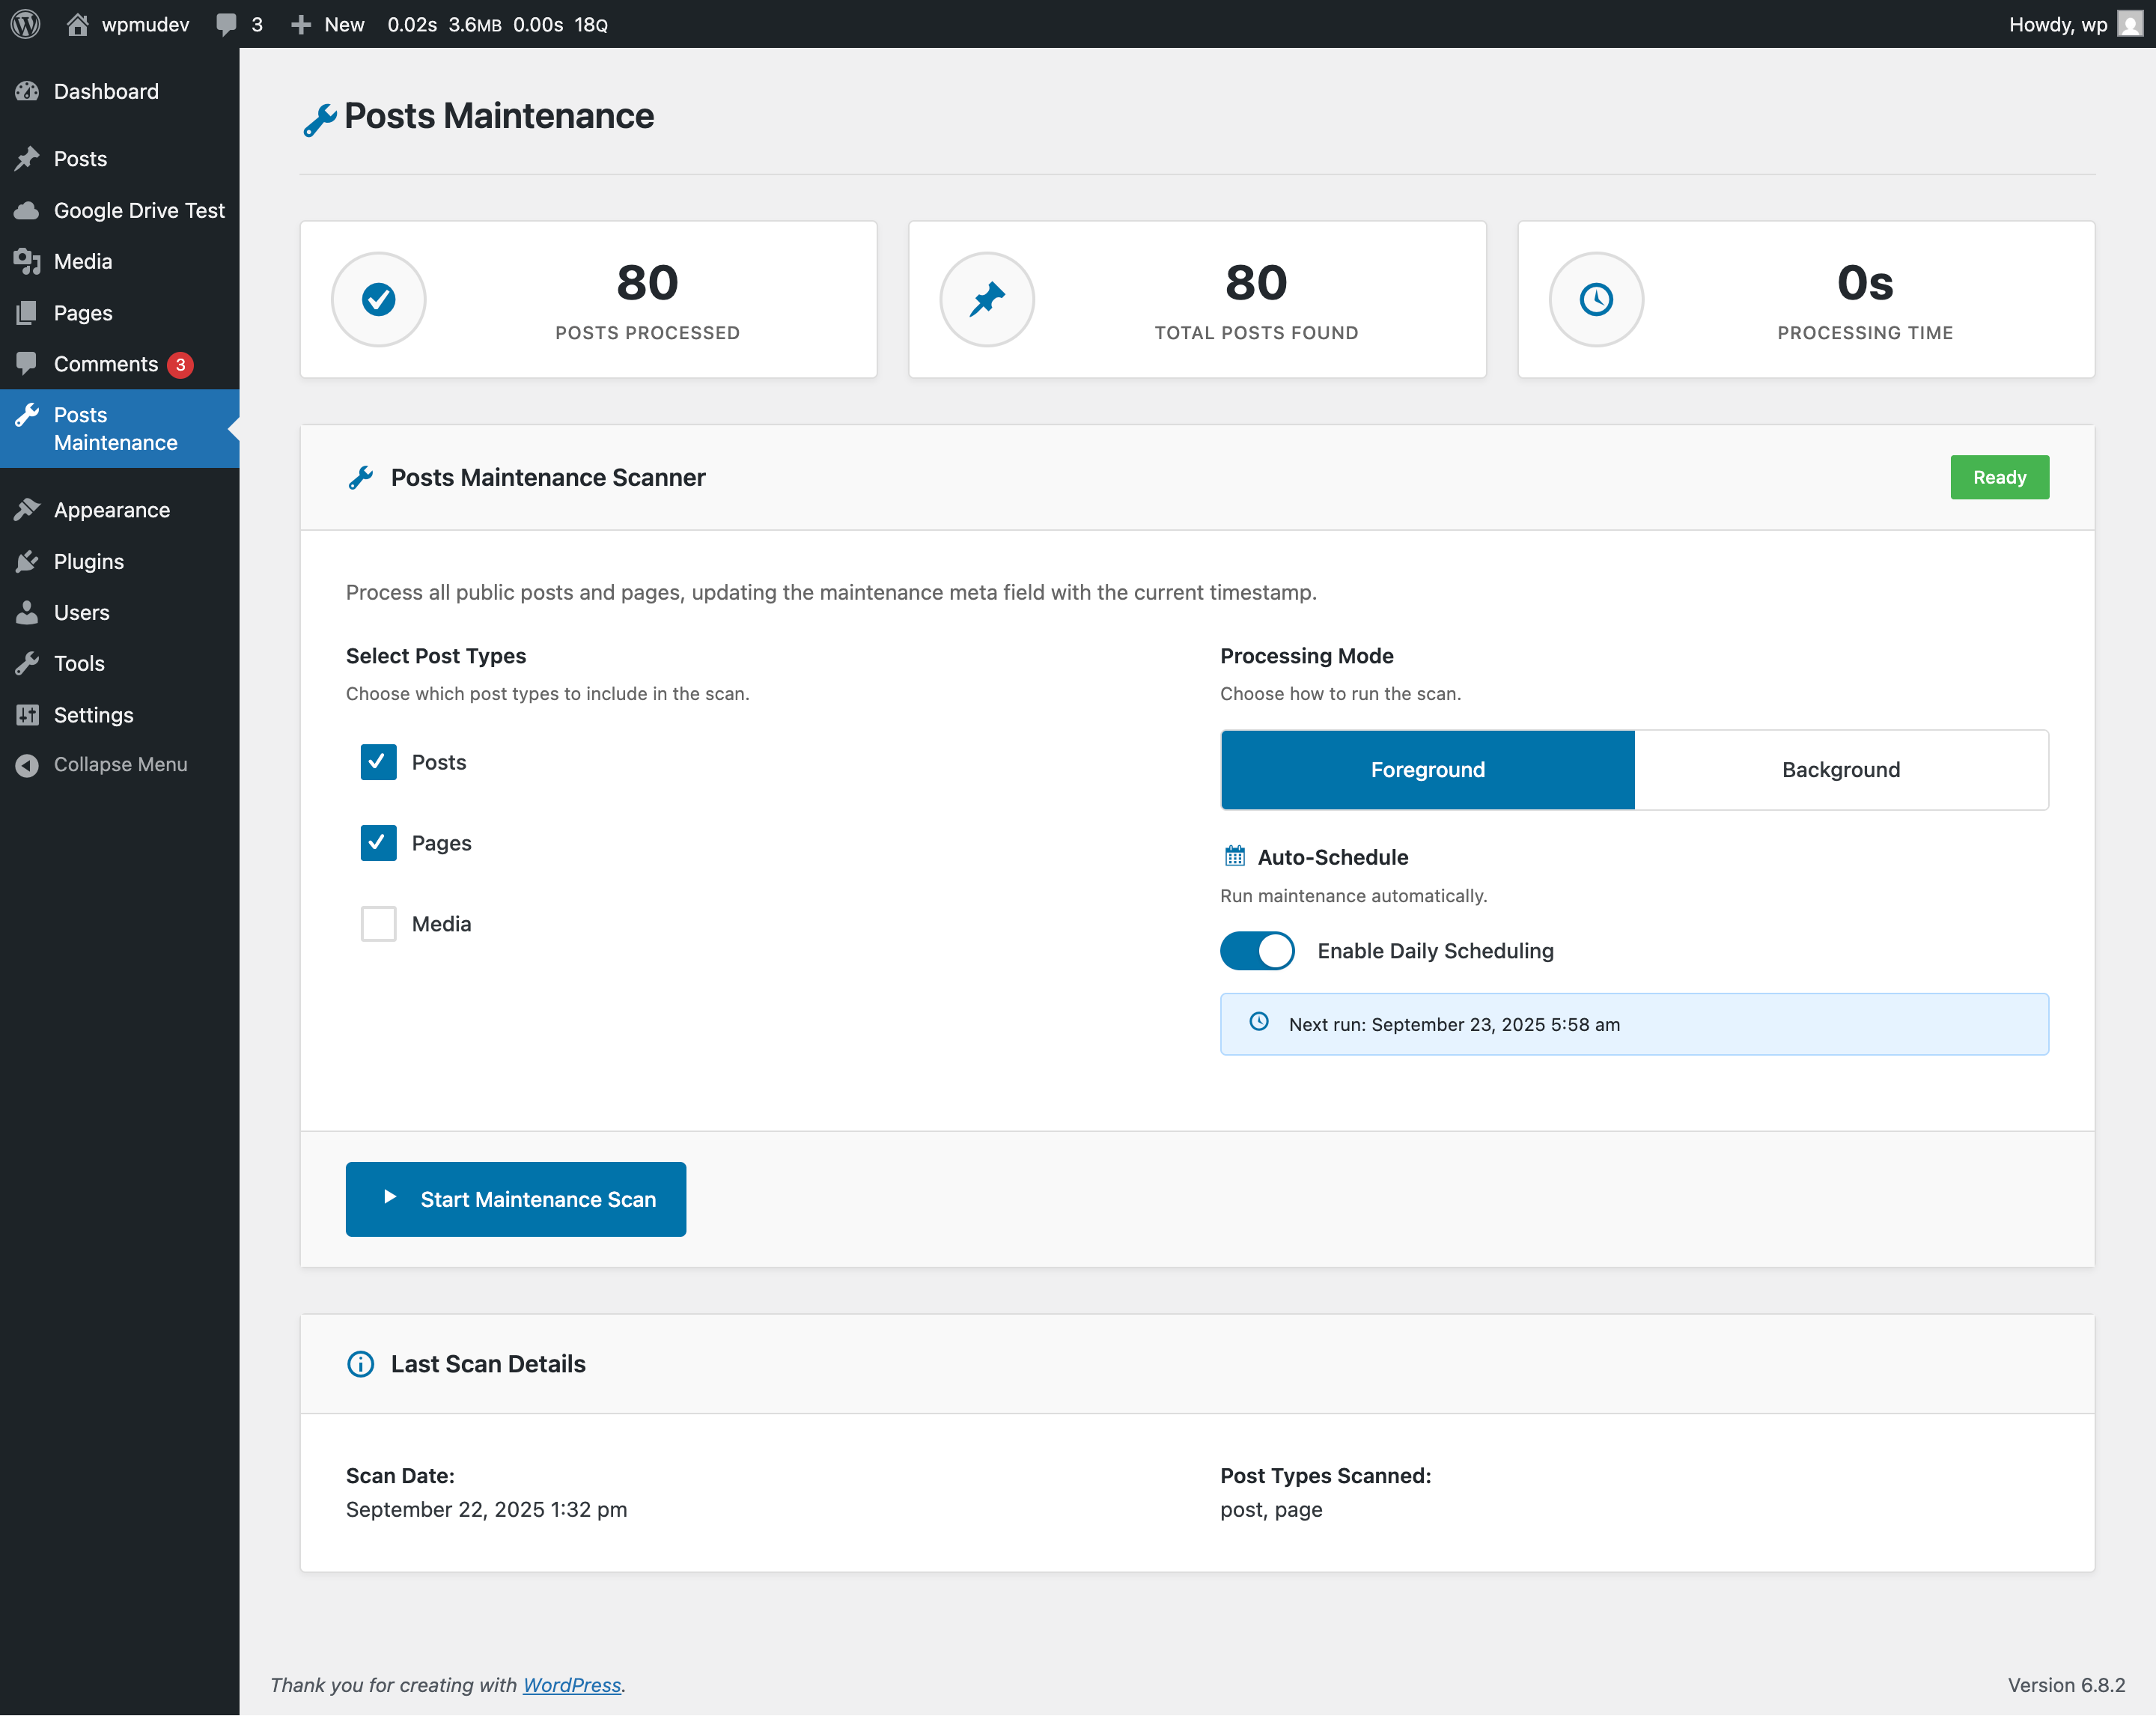This screenshot has width=2156, height=1716.
Task: Click 'Select Post Types' heading
Action: click(436, 656)
